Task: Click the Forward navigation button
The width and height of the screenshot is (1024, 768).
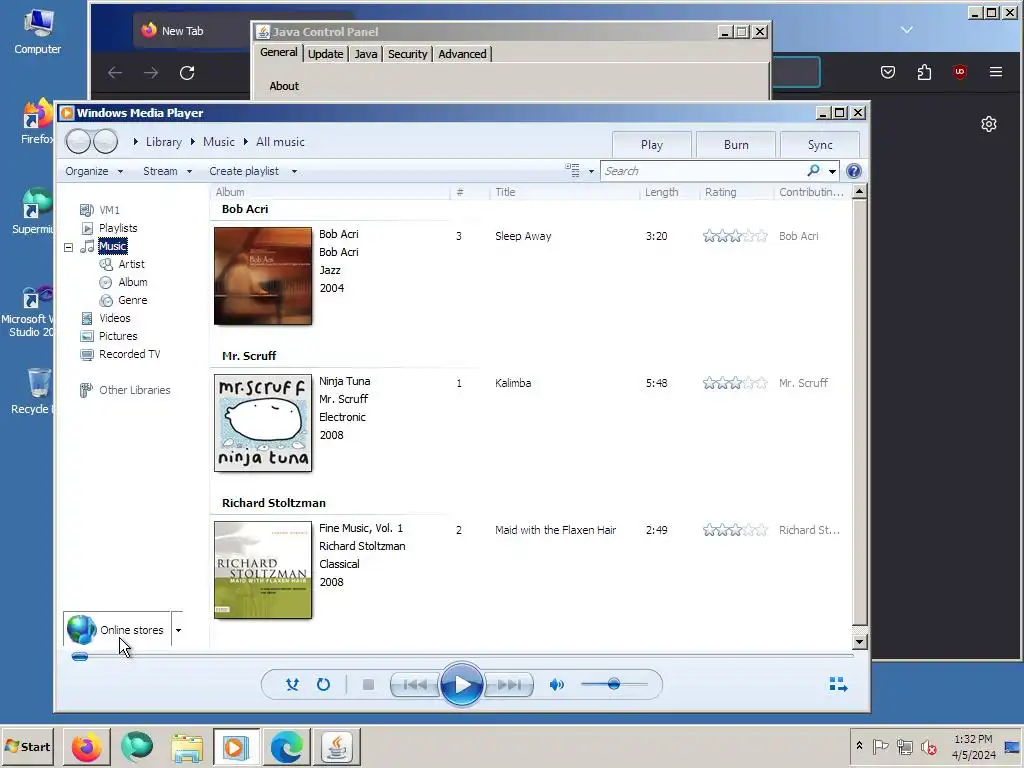Action: 106,142
